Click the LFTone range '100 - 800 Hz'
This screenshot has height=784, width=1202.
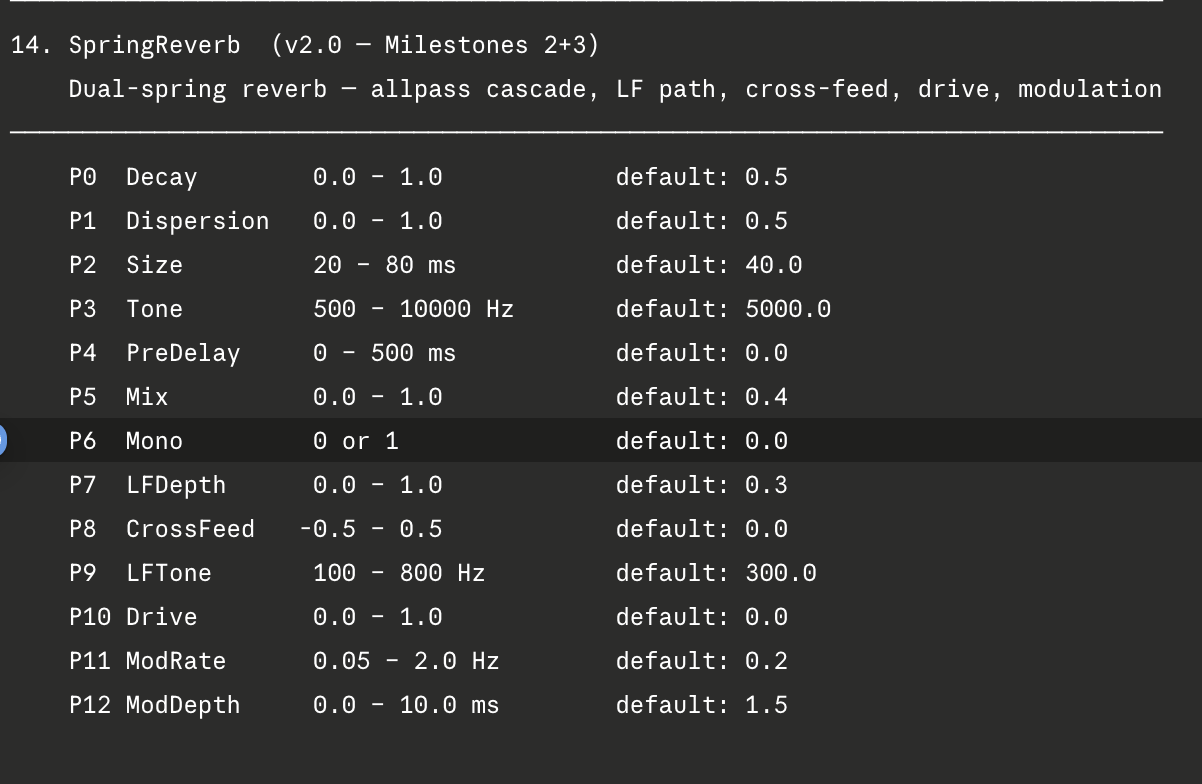(x=400, y=573)
